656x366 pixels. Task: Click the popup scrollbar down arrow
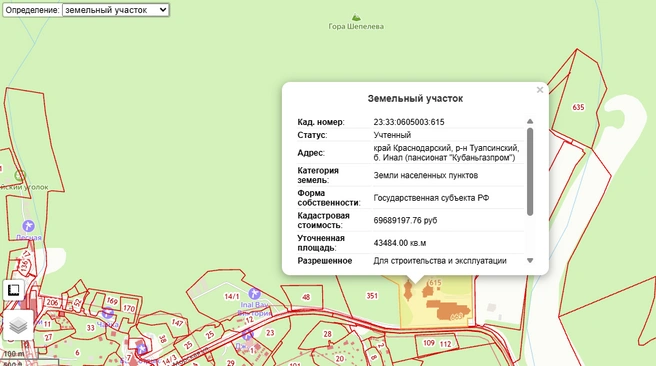[x=530, y=261]
